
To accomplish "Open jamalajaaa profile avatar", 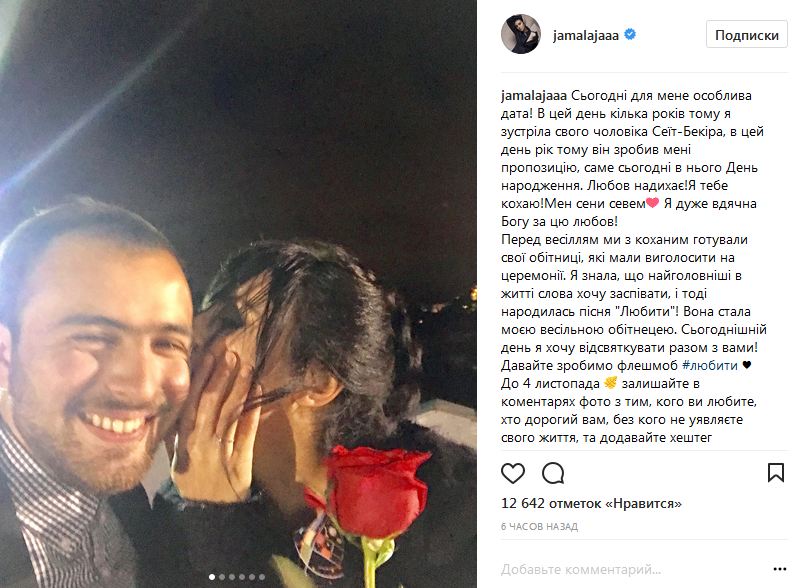I will 521,34.
